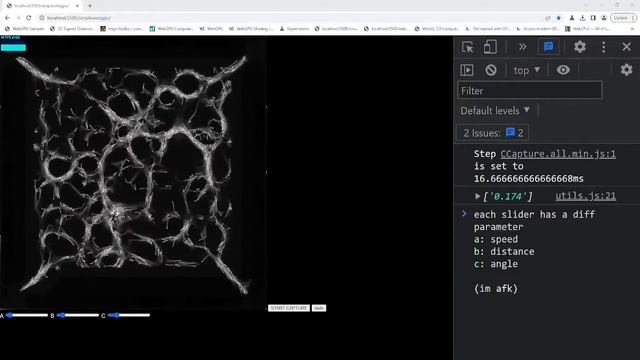The width and height of the screenshot is (640, 360).
Task: Open DevTools three-dot customize menu
Action: [x=604, y=47]
